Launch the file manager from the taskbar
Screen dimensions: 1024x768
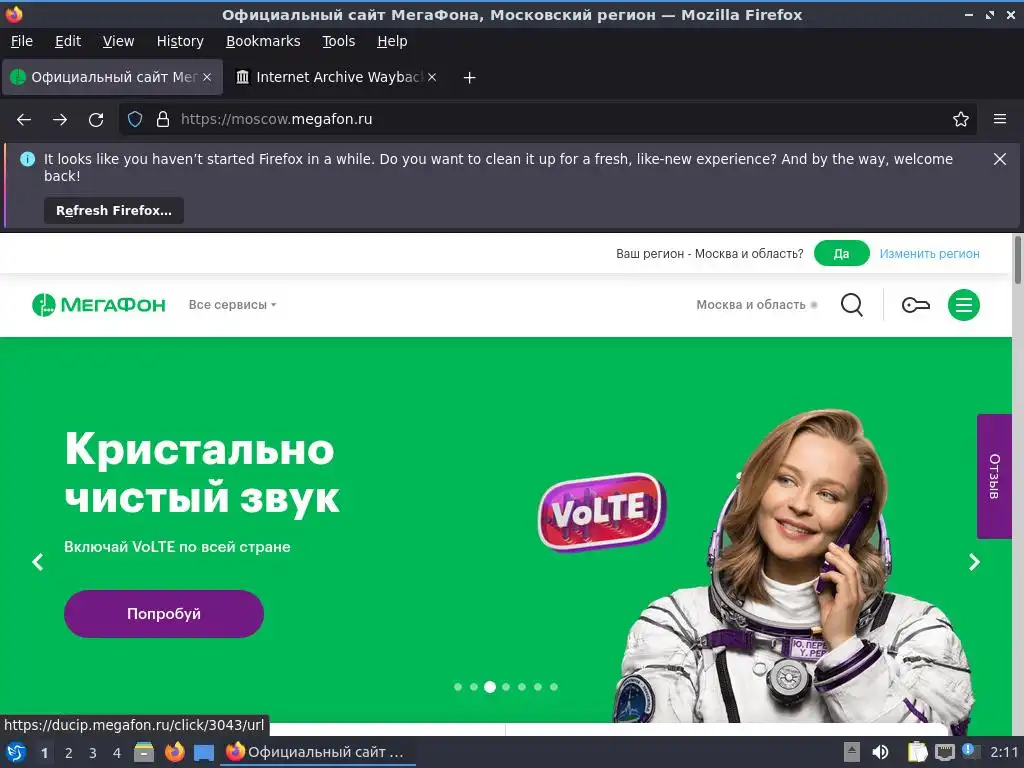point(144,752)
